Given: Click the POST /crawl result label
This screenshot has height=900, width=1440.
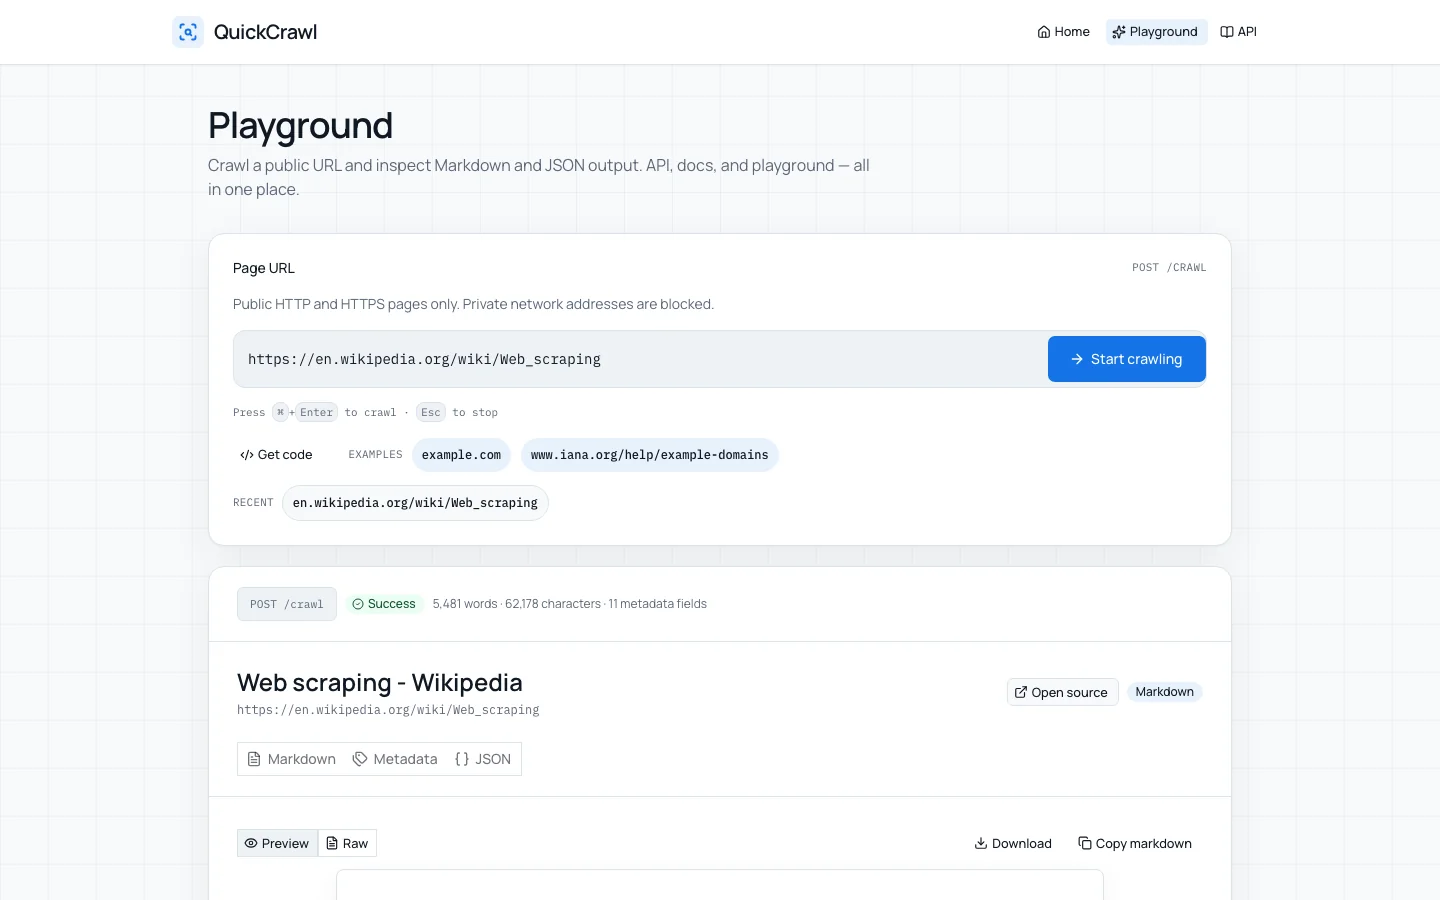Looking at the screenshot, I should pyautogui.click(x=287, y=604).
